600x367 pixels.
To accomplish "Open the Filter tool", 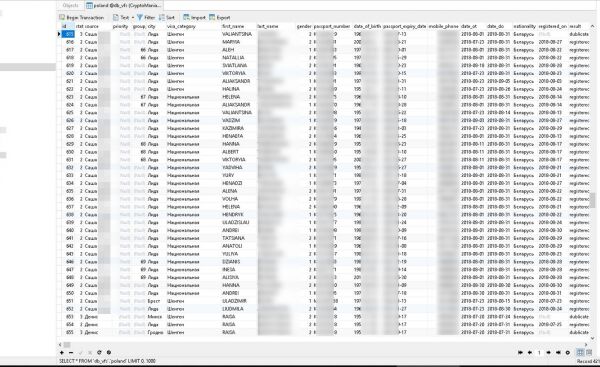I will coord(146,18).
